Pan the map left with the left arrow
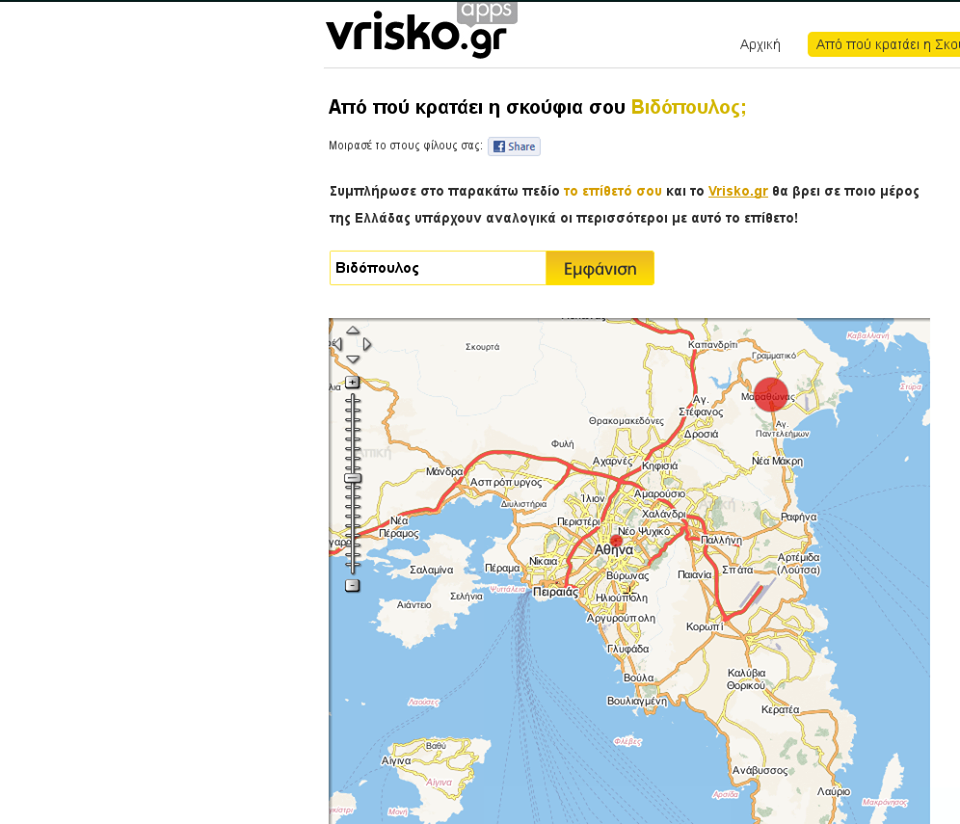 pyautogui.click(x=337, y=345)
